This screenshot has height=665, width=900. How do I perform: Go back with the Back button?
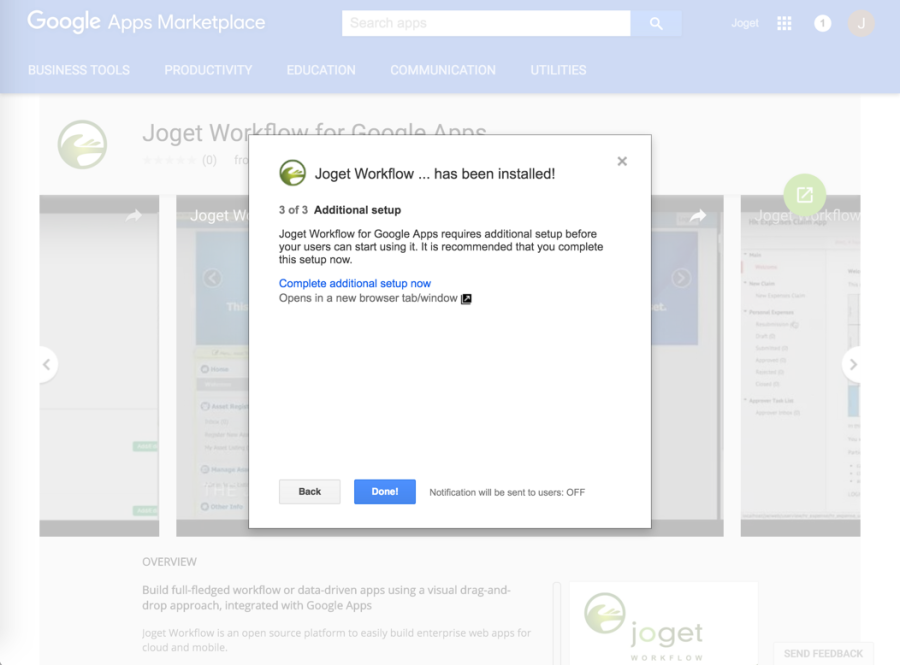309,492
